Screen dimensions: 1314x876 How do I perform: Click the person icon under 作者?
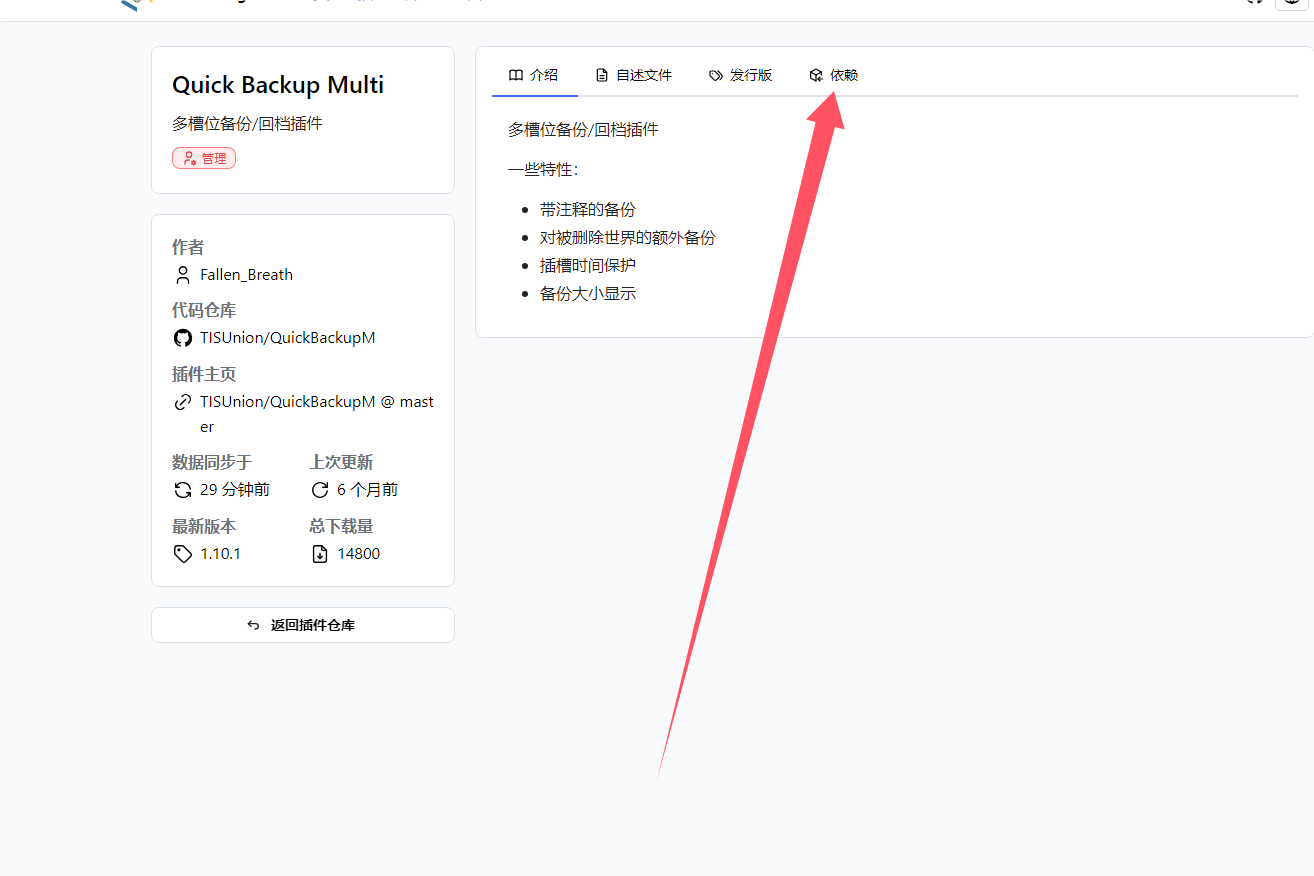click(182, 274)
